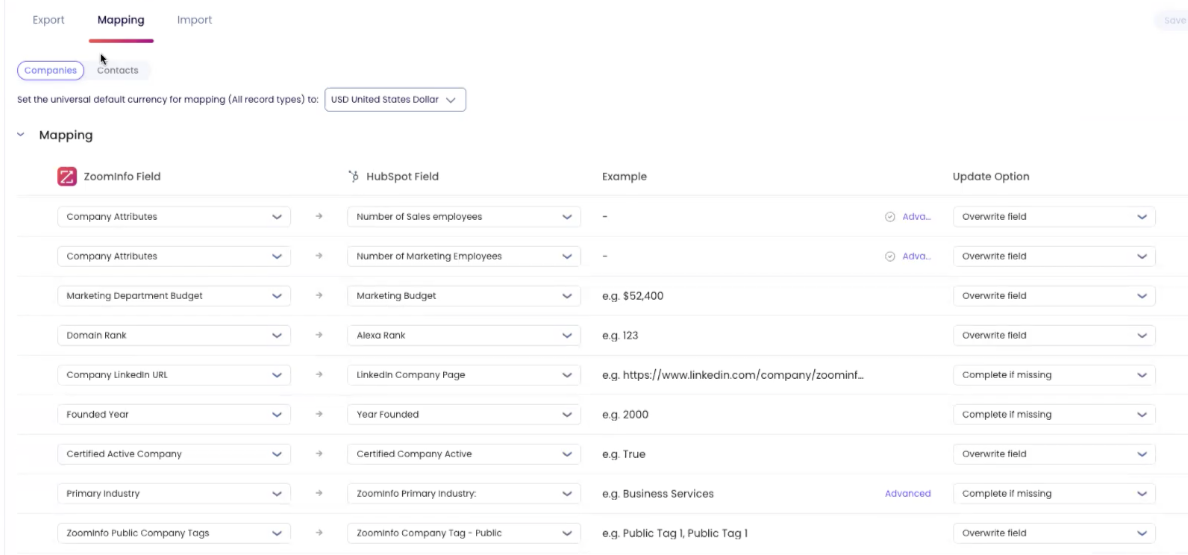Select the Mapping tab
This screenshot has width=1188, height=555.
(120, 20)
